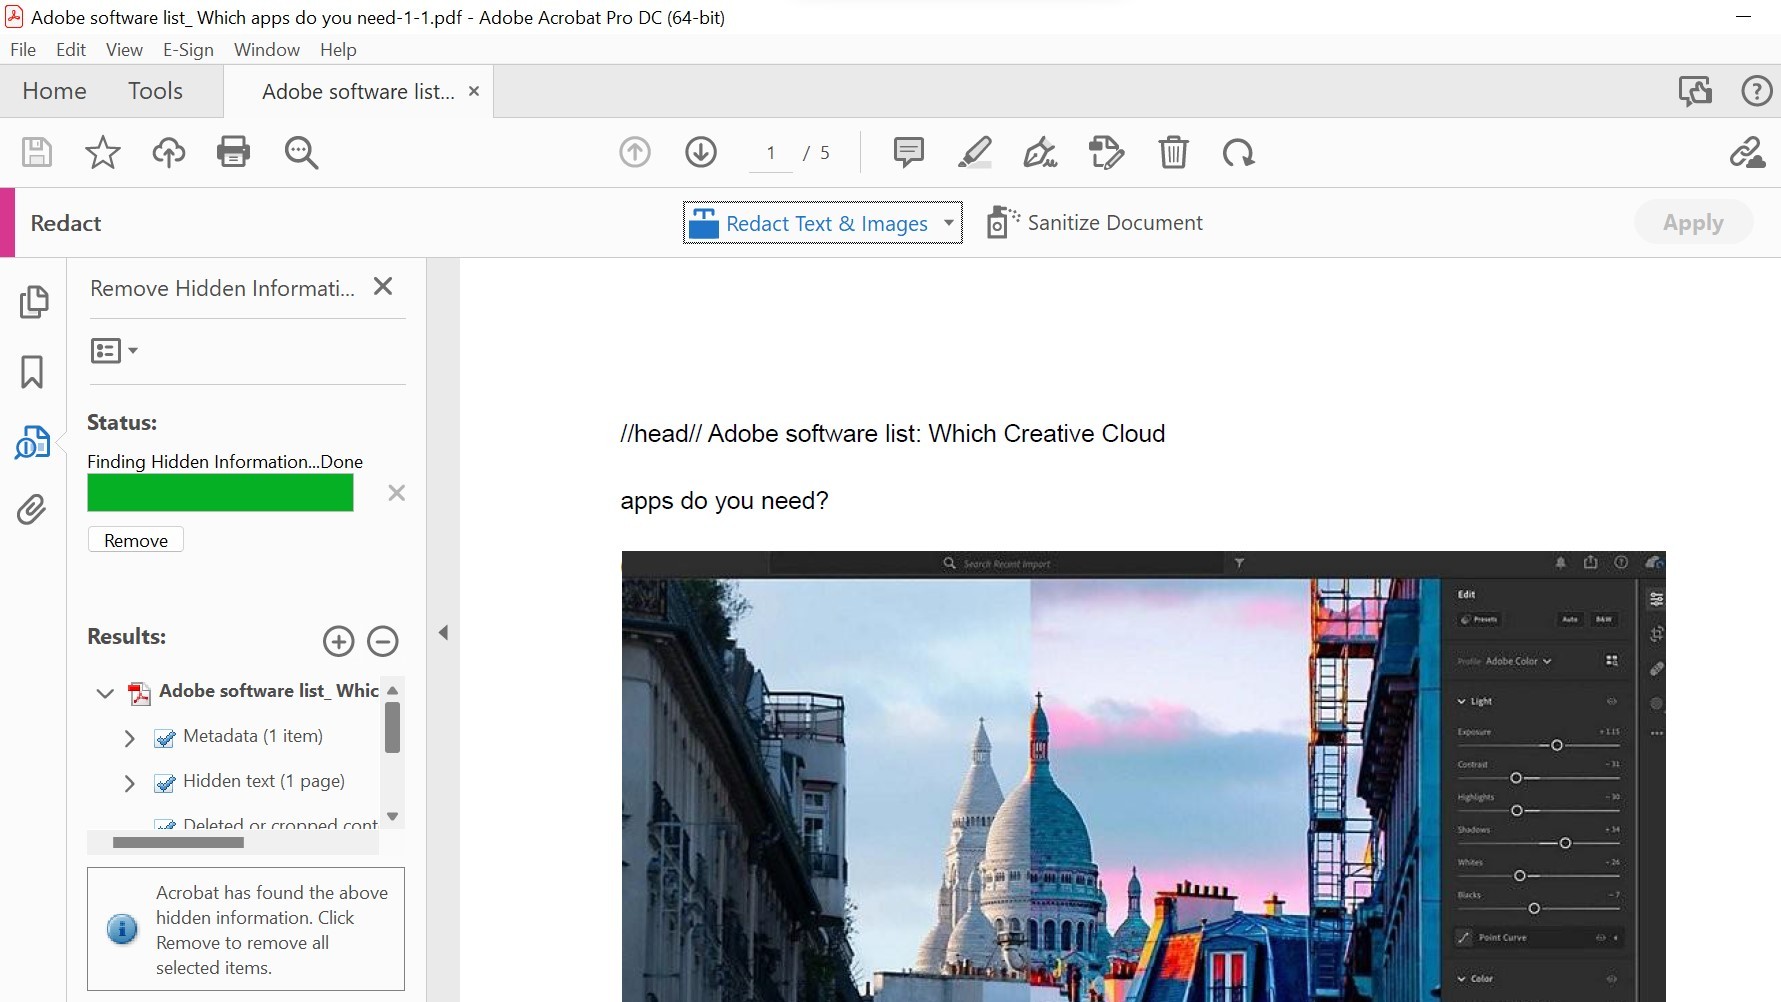Expand the Hidden text (1 page) node
1781x1002 pixels.
coord(129,783)
